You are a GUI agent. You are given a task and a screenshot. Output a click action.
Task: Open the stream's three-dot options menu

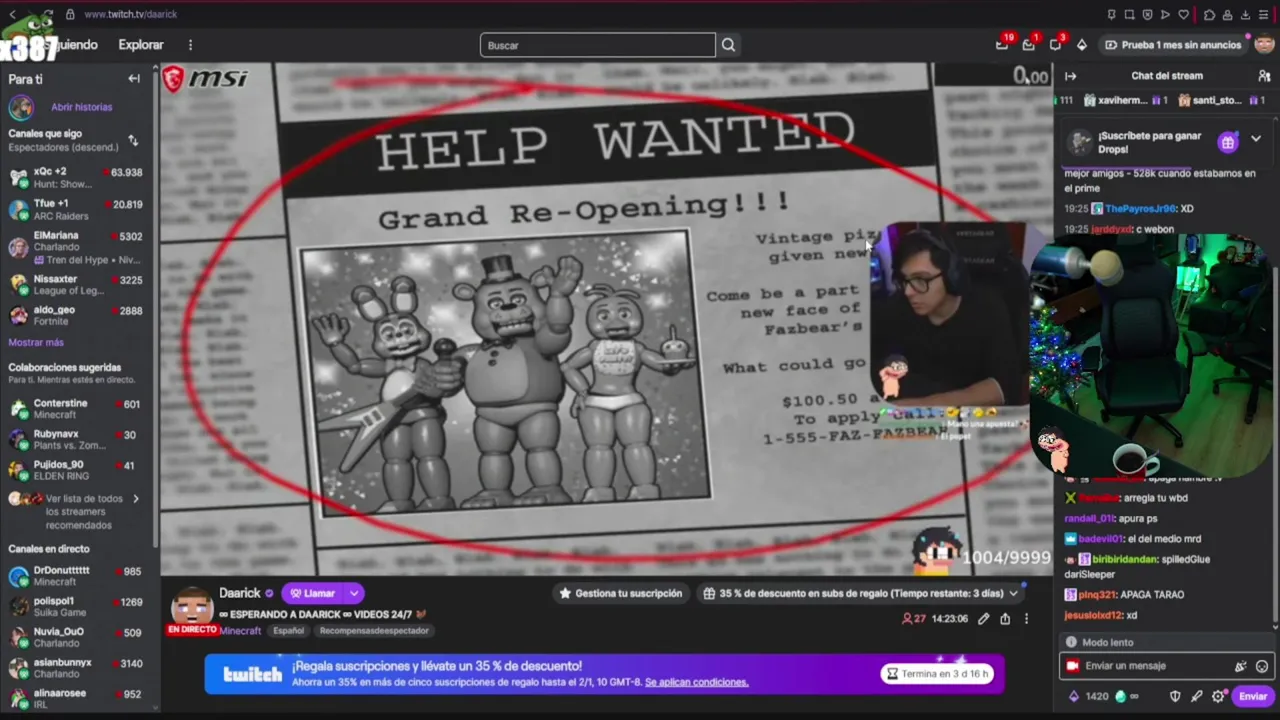(x=1026, y=619)
